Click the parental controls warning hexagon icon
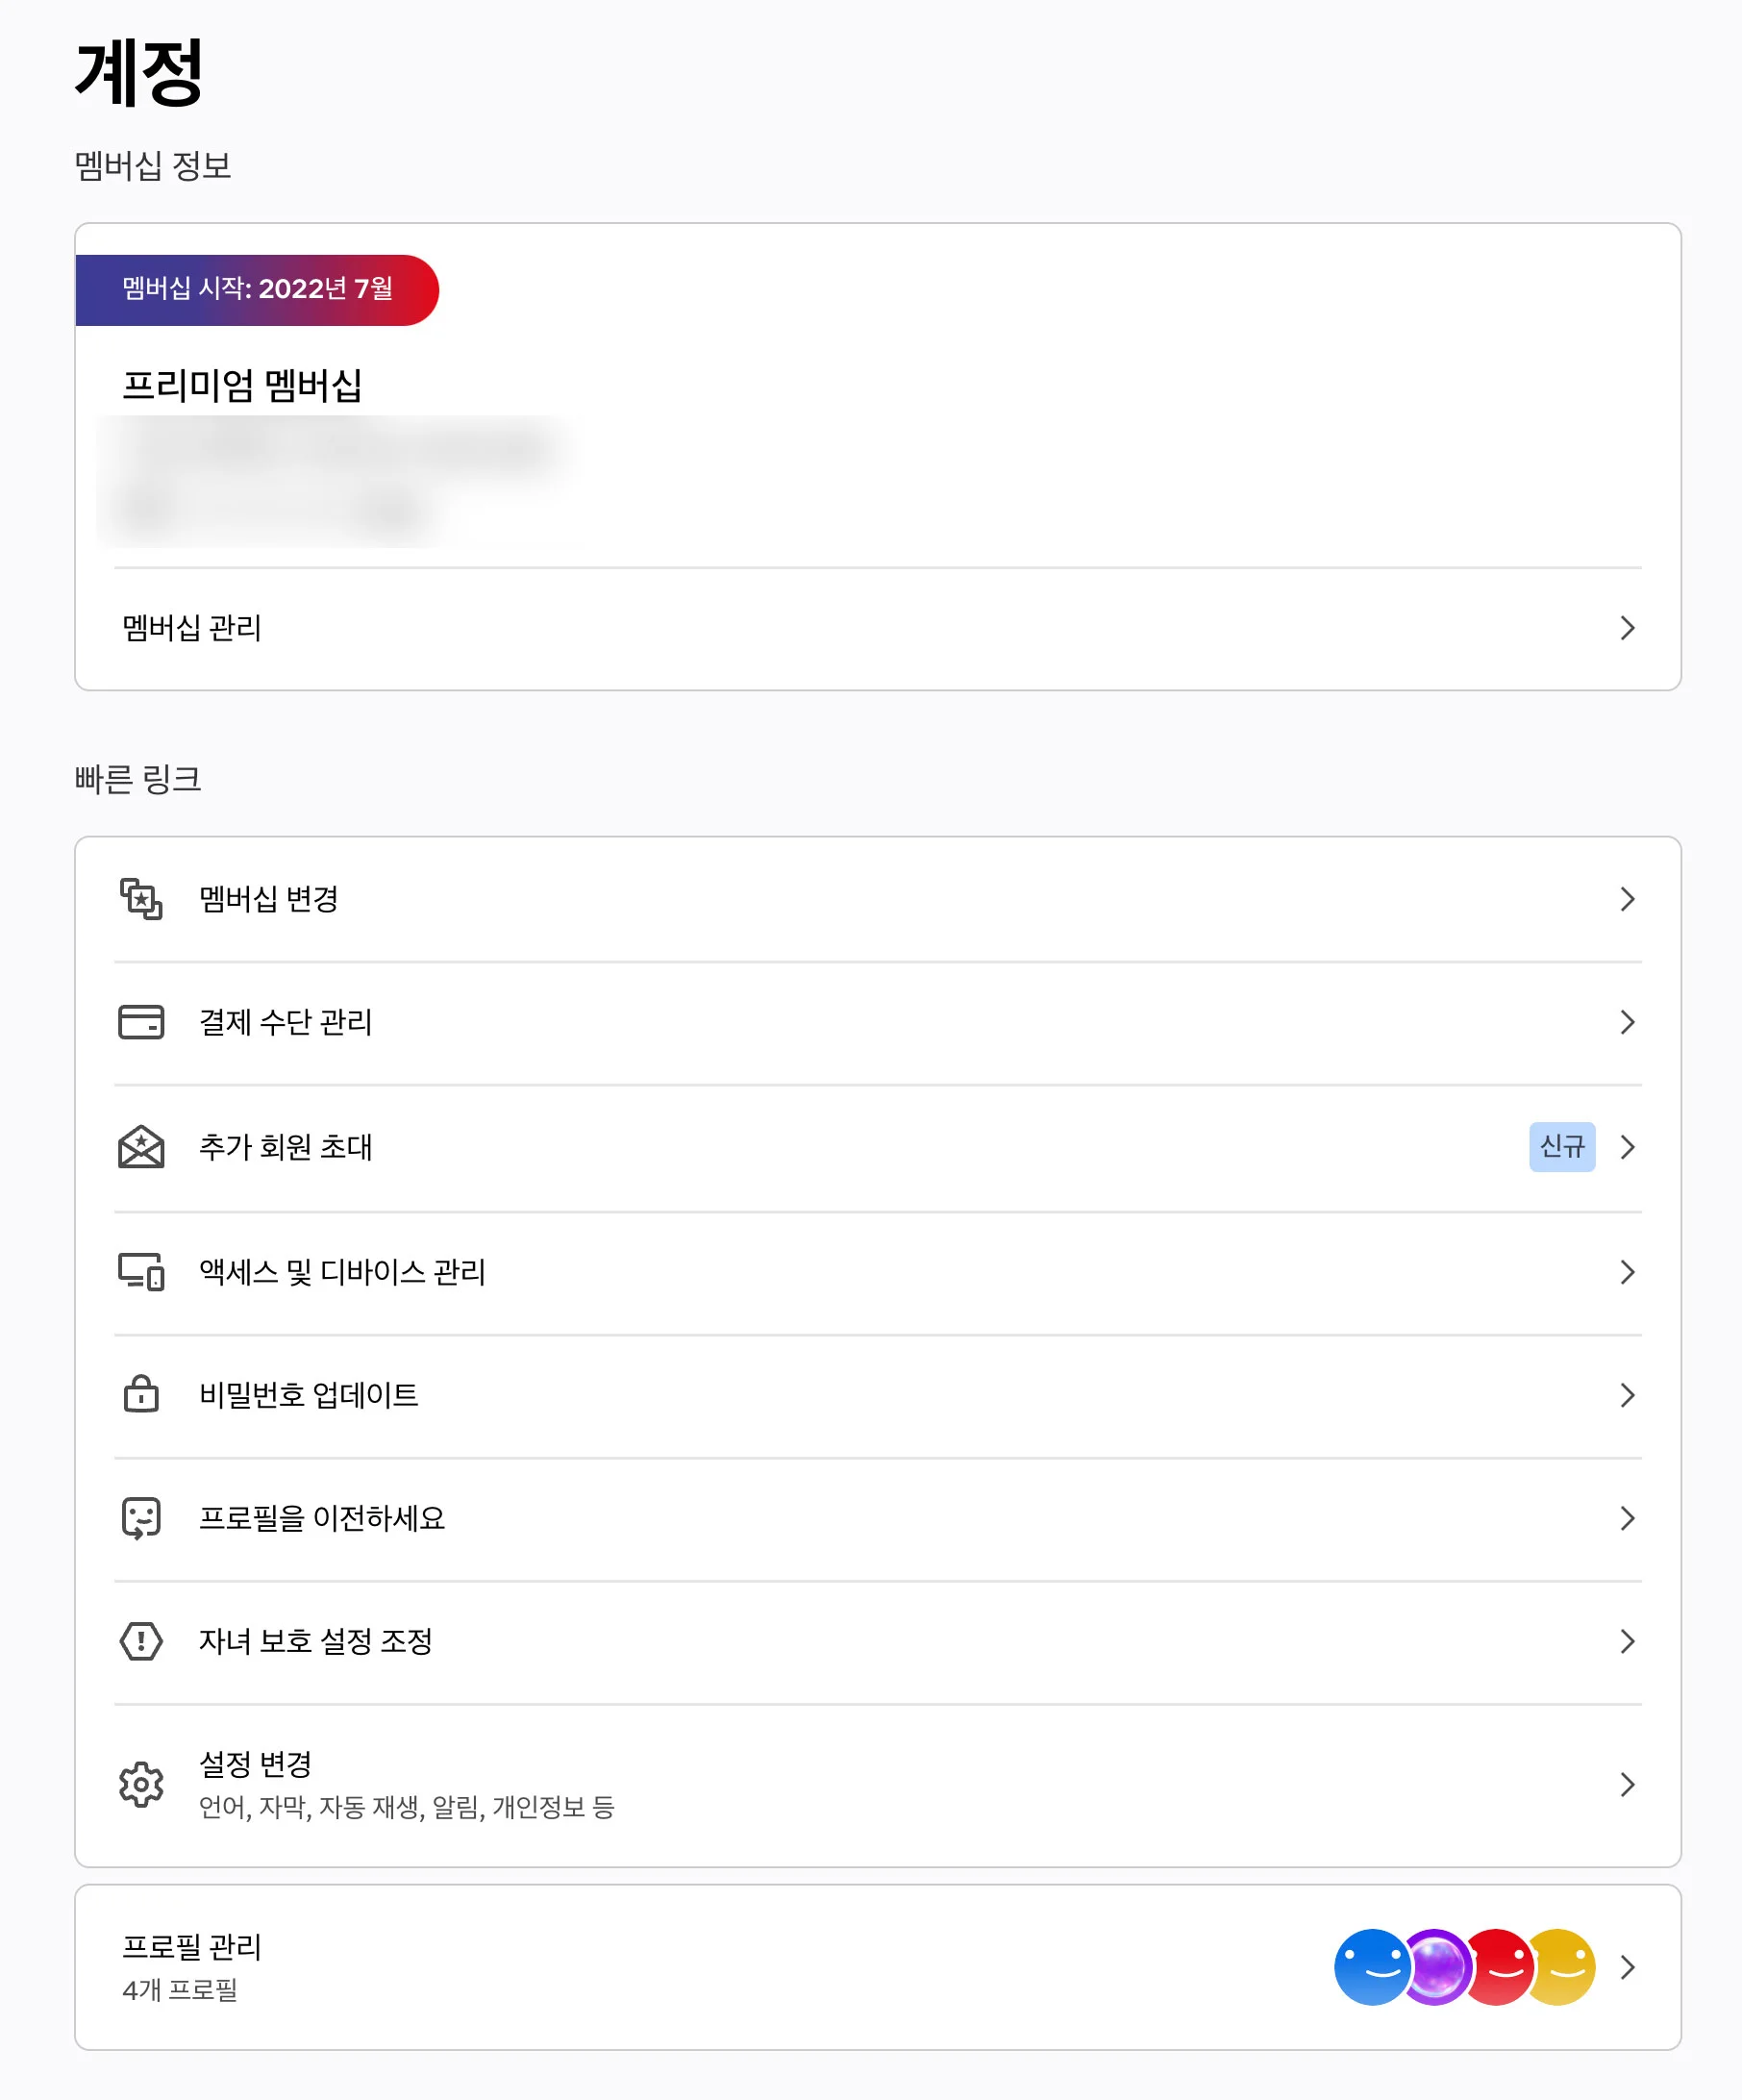The width and height of the screenshot is (1742, 2100). (141, 1641)
